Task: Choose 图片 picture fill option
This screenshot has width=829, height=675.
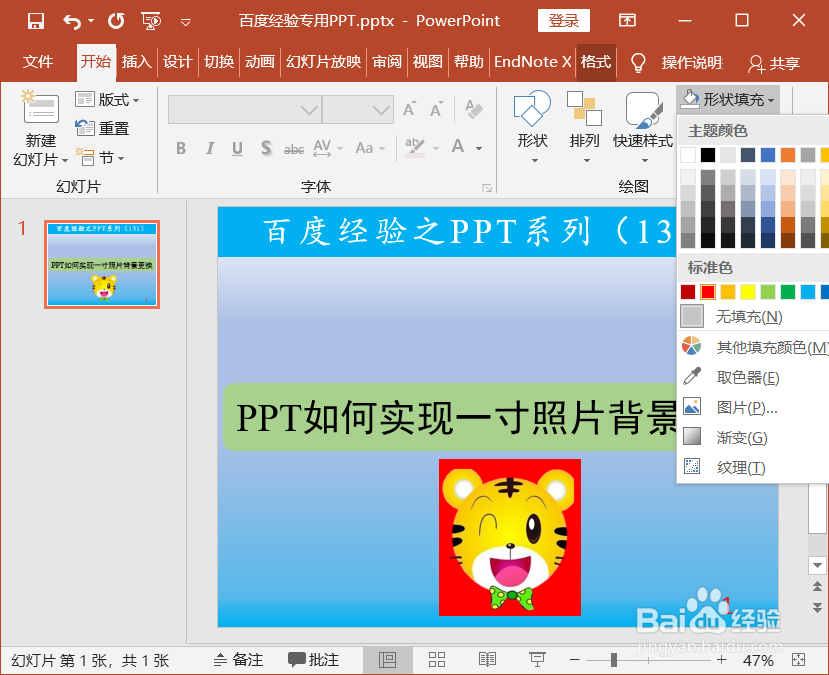Action: click(753, 408)
